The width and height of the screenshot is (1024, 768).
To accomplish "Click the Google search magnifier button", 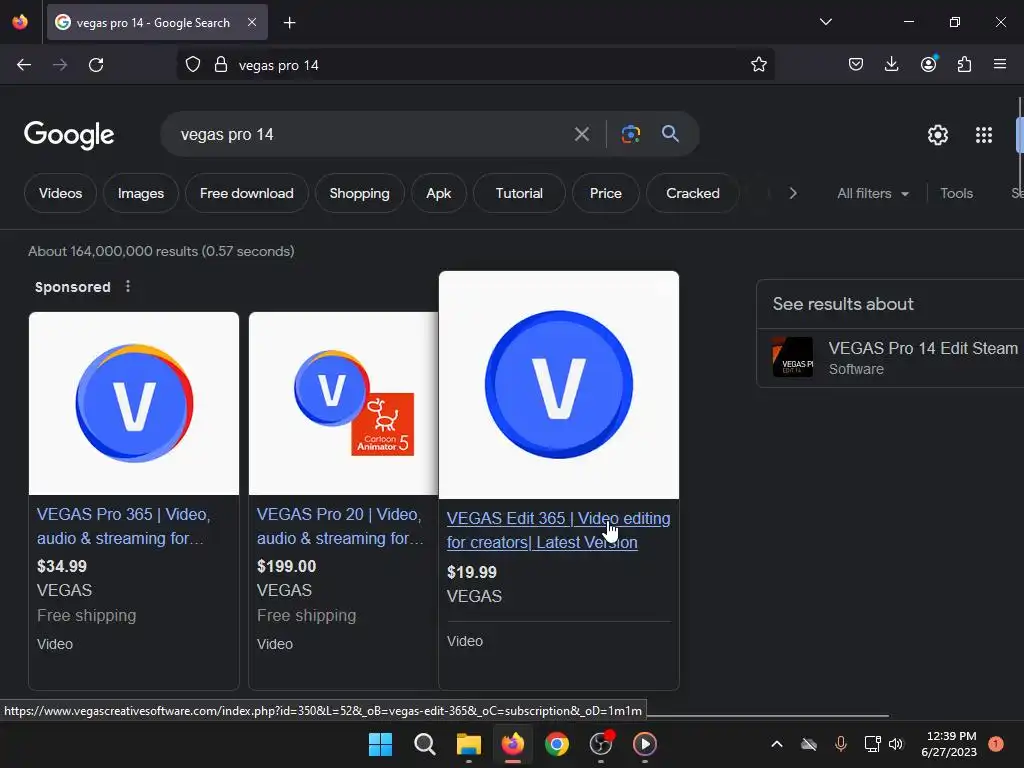I will click(670, 134).
